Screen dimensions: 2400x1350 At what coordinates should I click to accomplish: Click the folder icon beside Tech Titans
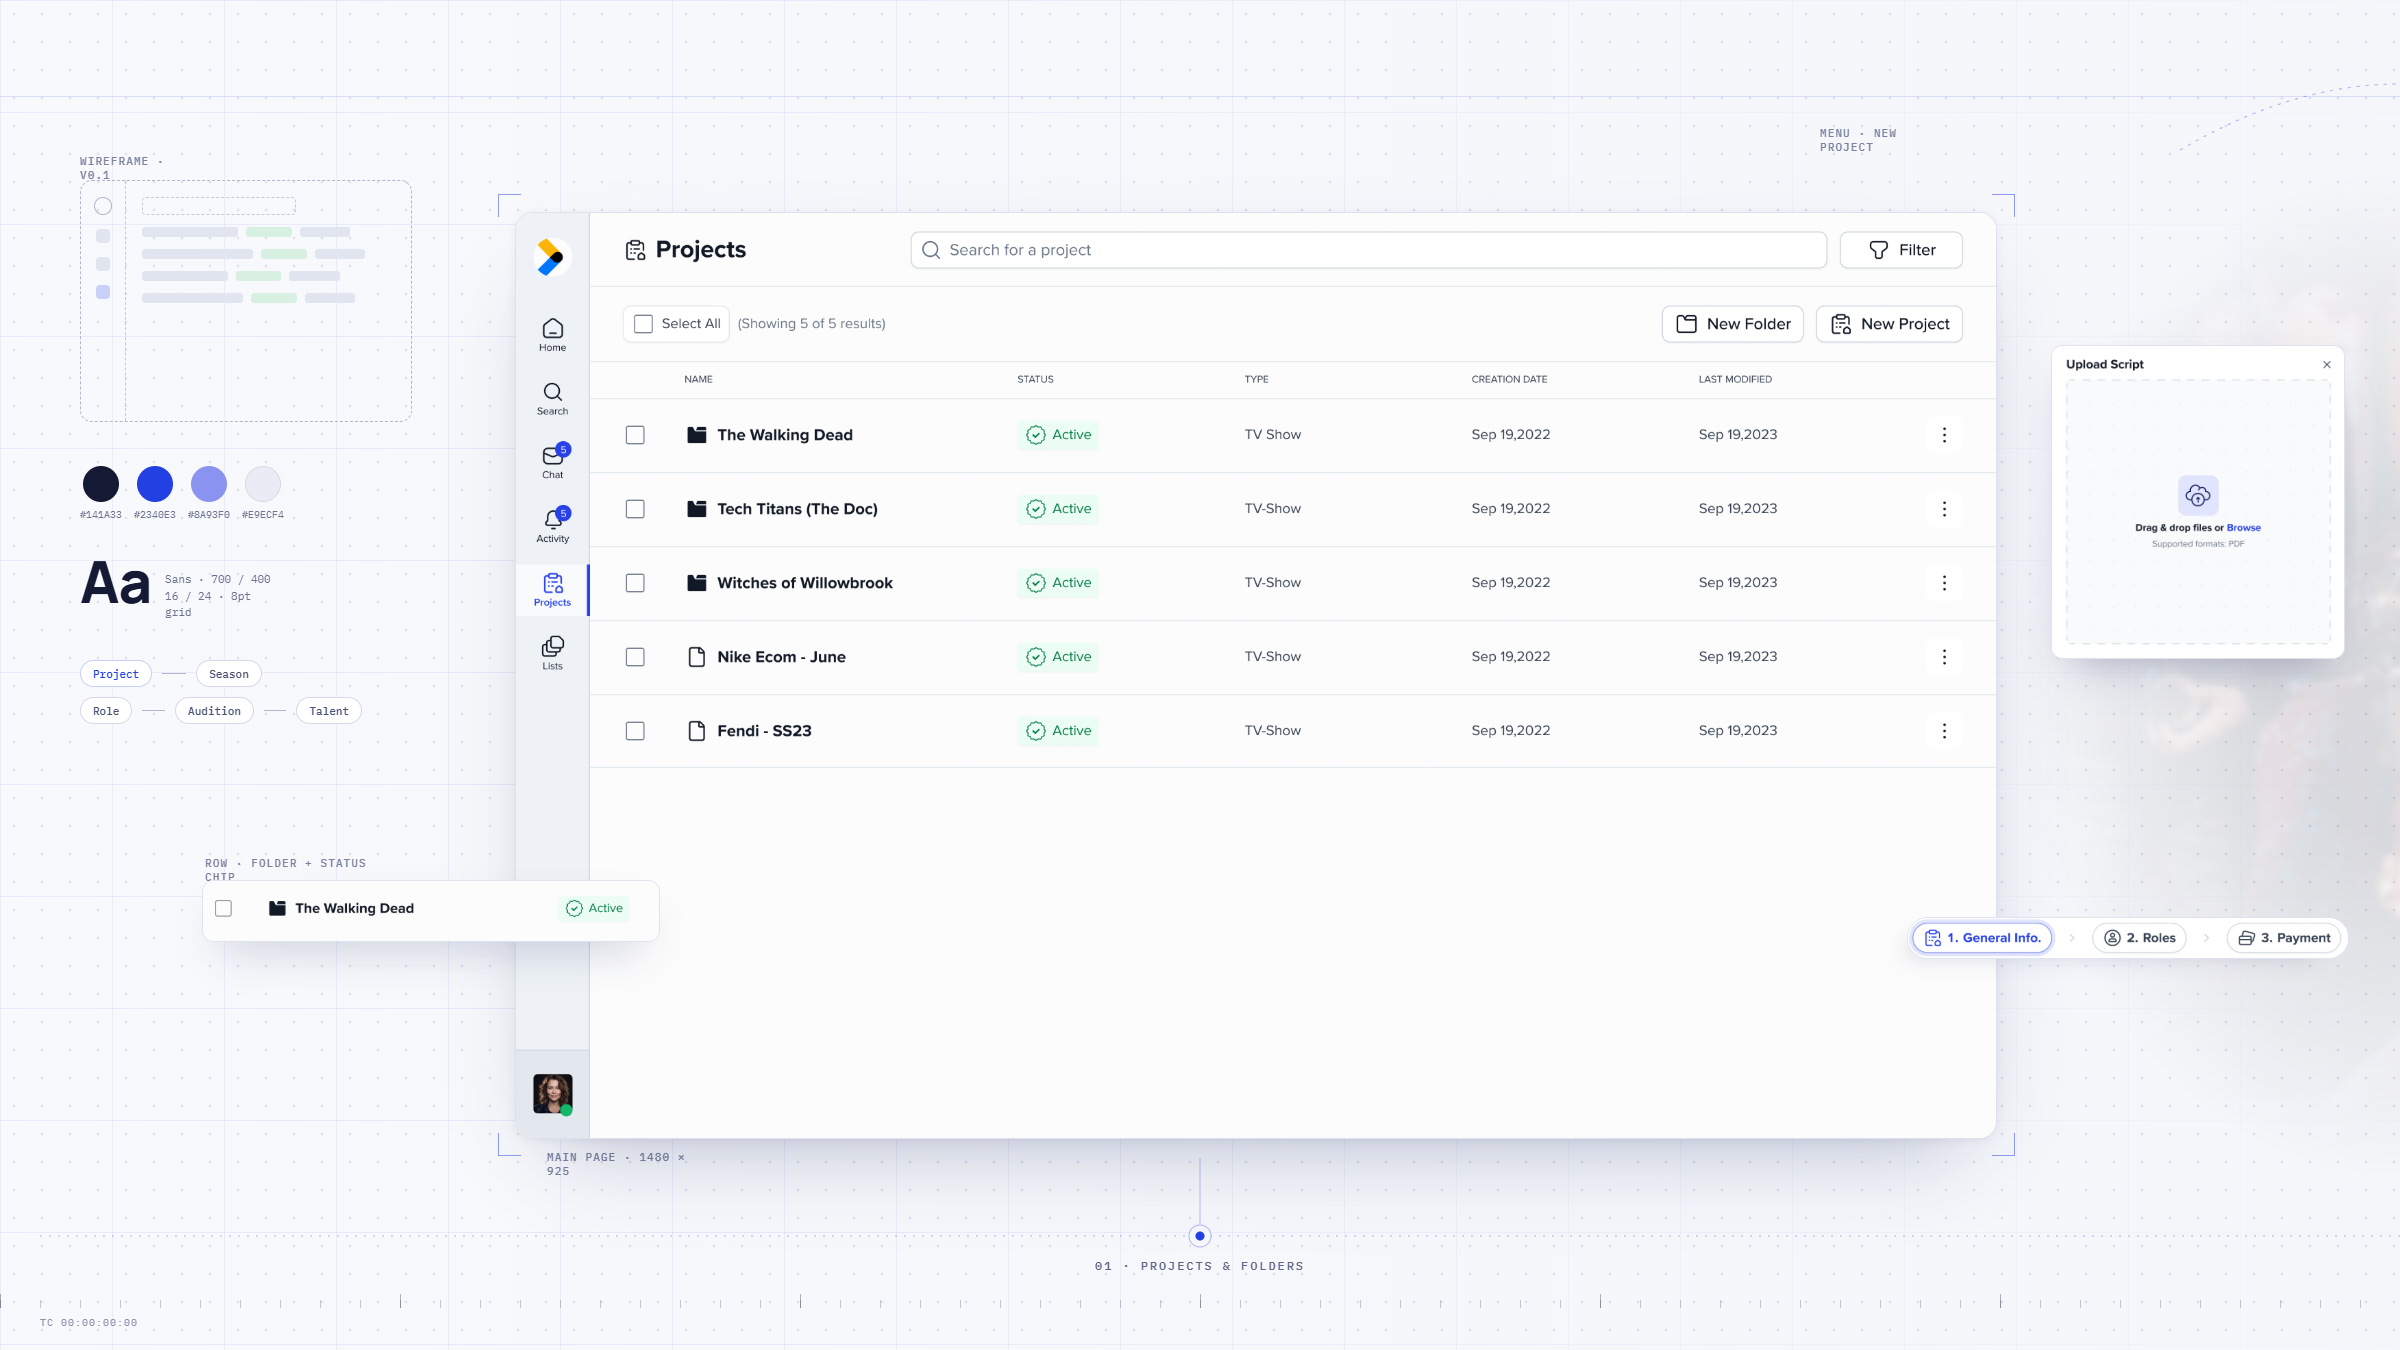(697, 509)
